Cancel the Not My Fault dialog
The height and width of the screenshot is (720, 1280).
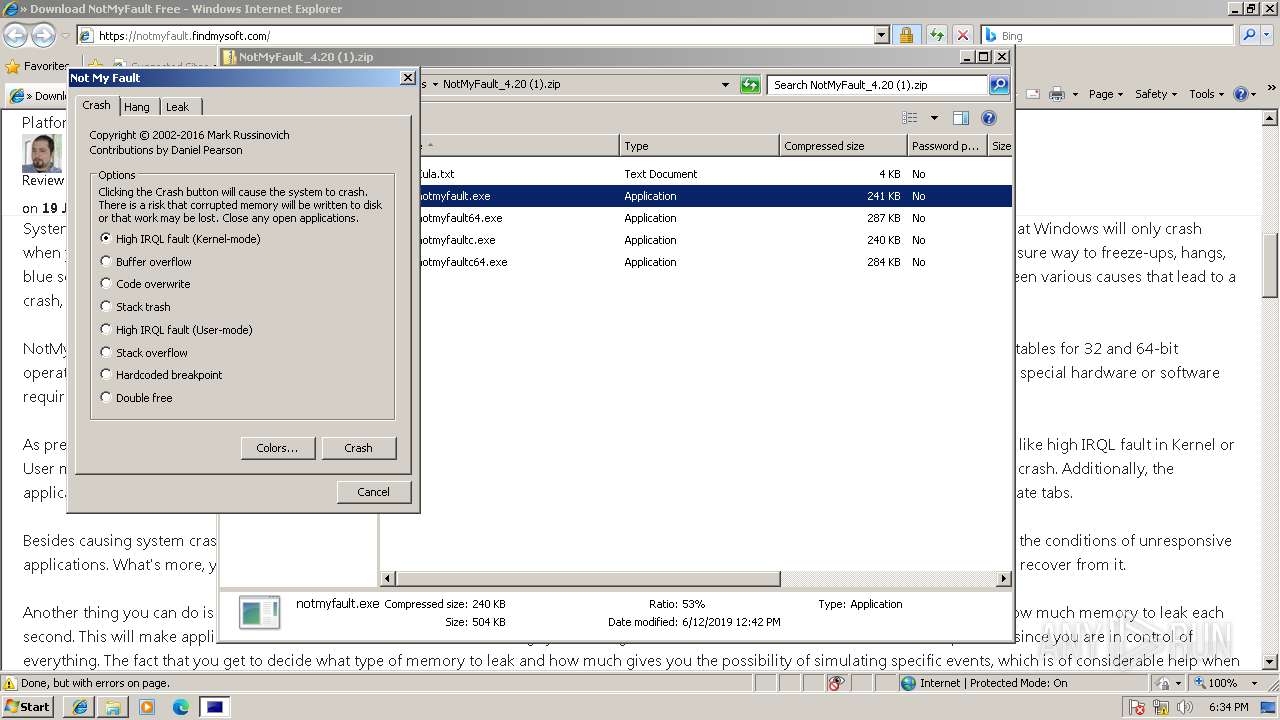click(x=373, y=492)
